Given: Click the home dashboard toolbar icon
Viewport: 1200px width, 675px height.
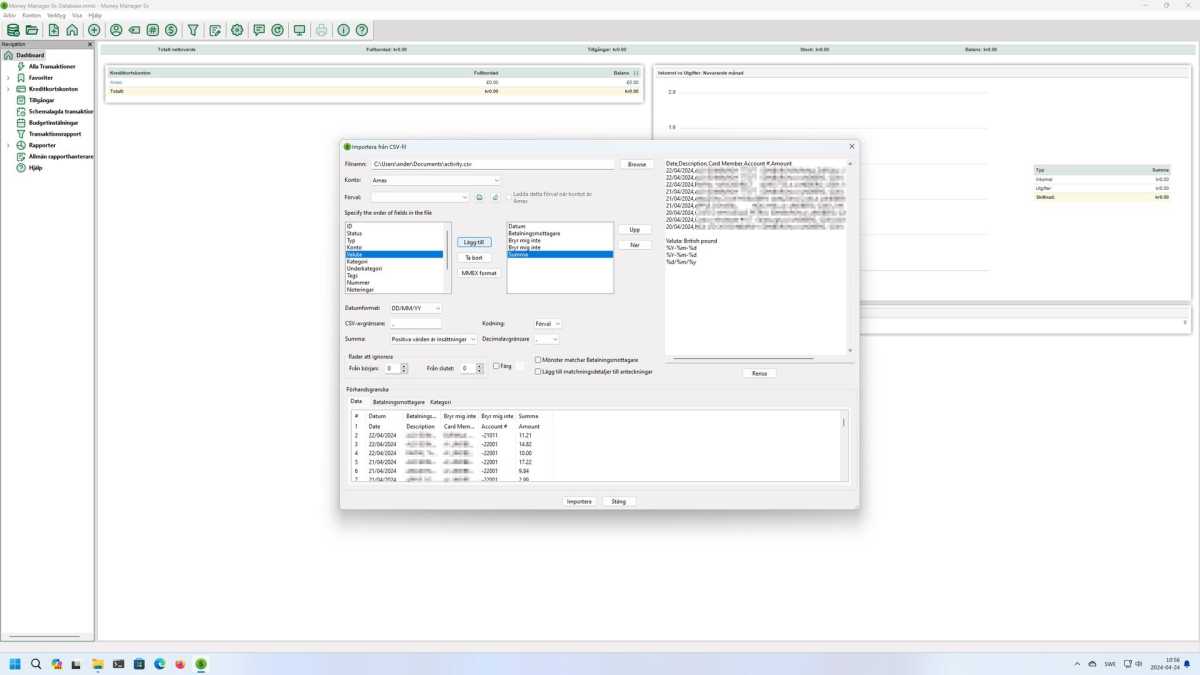Looking at the screenshot, I should click(72, 31).
